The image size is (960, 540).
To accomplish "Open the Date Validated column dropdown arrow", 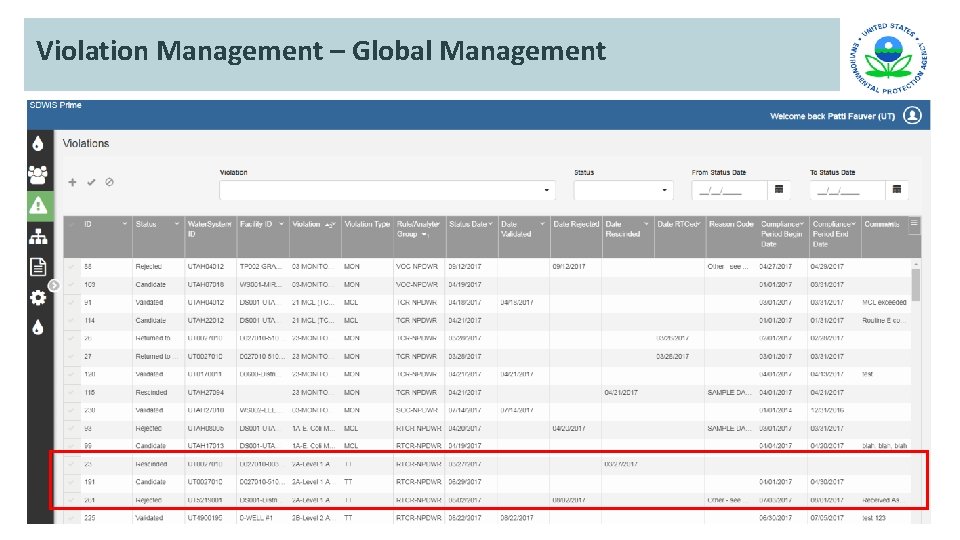I will 542,224.
